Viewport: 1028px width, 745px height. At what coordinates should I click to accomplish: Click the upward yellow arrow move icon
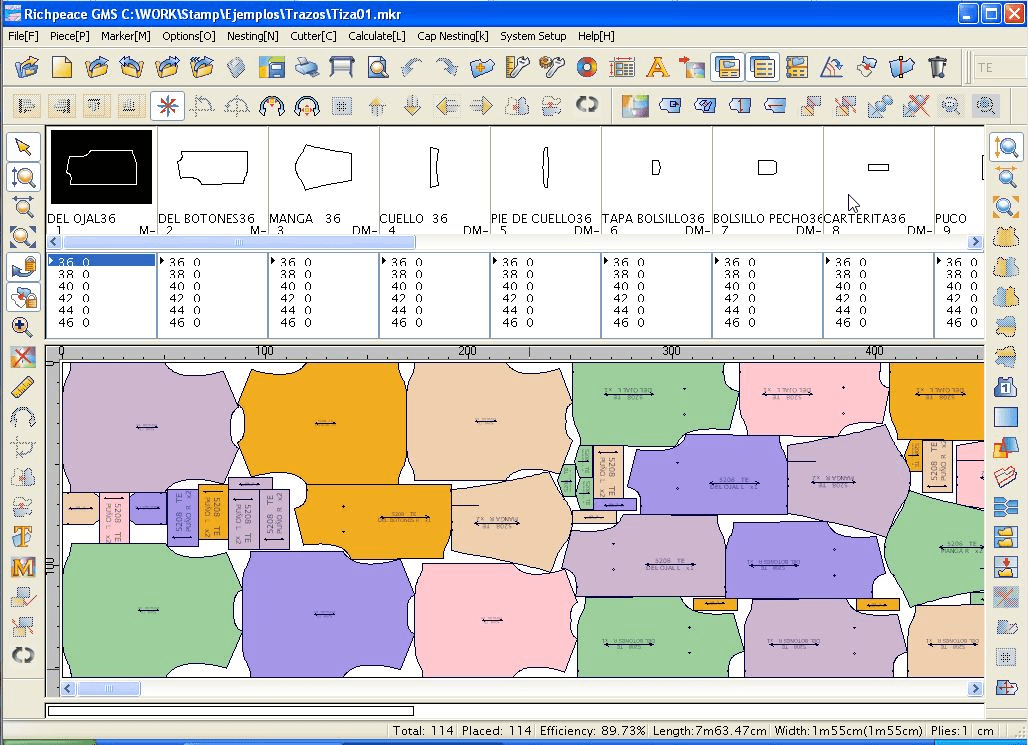pos(377,106)
